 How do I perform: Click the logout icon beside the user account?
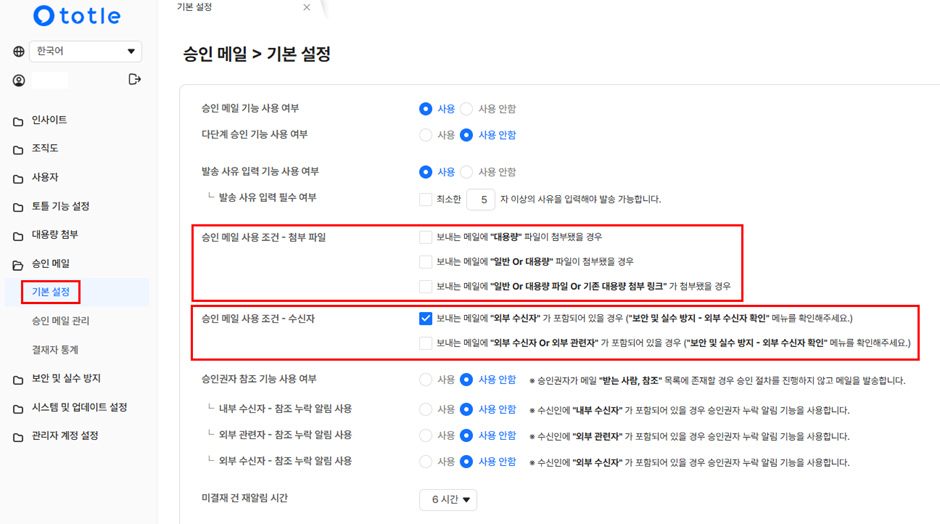(x=135, y=80)
